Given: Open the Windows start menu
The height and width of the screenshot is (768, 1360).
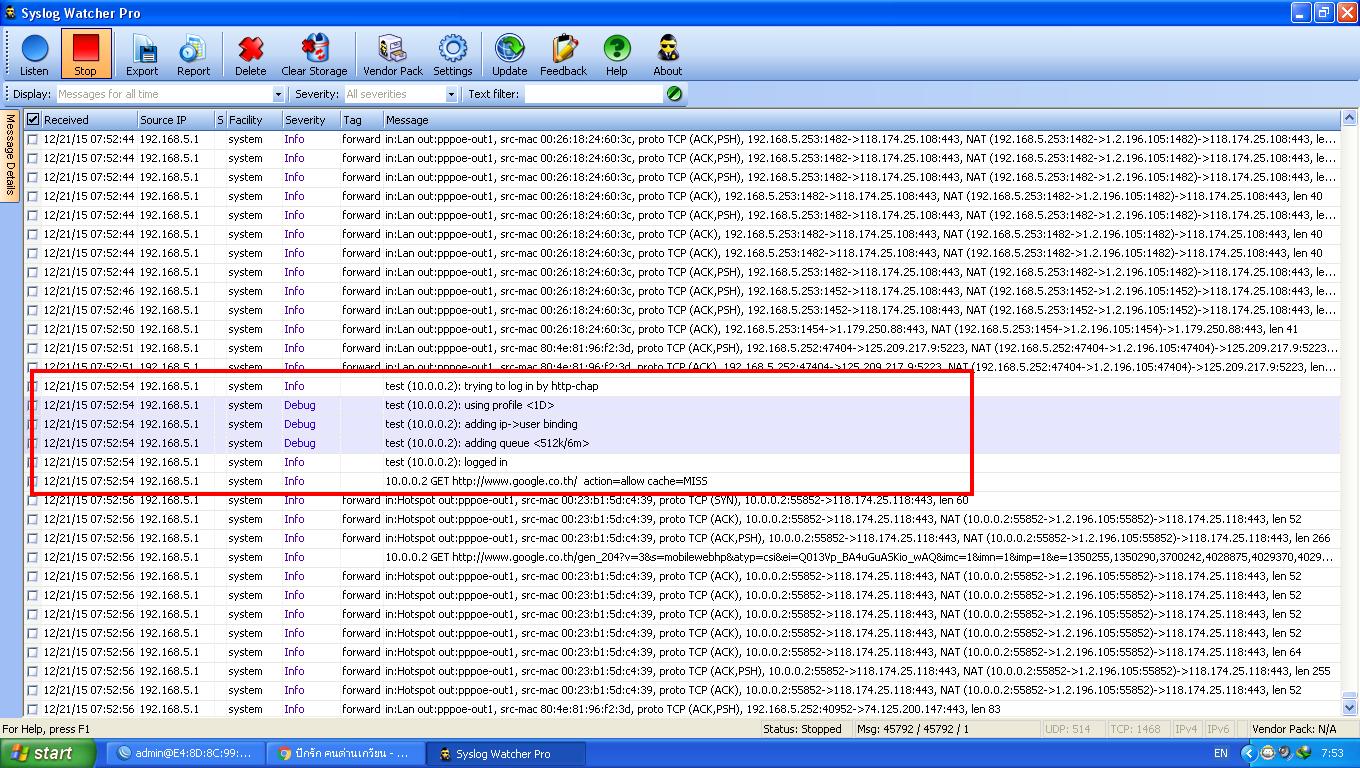Looking at the screenshot, I should coord(48,753).
